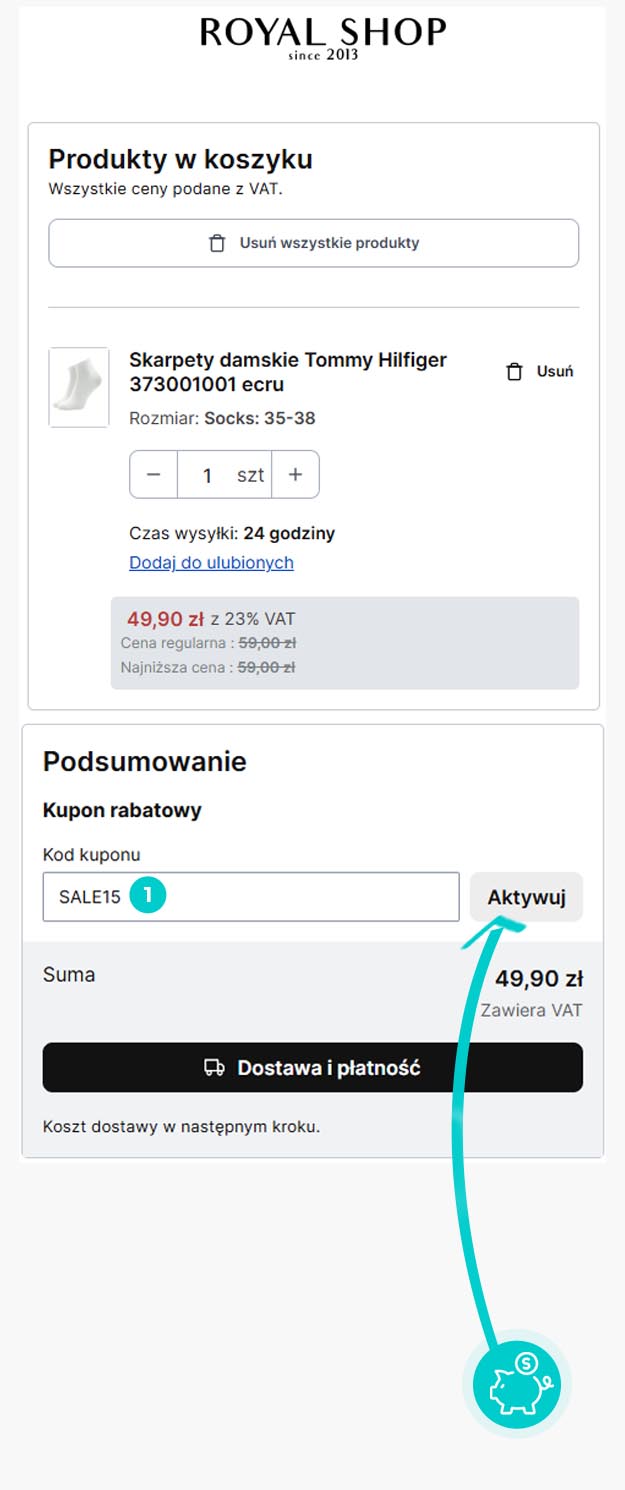Click the Kupon rabatowy heading
The image size is (625, 1490).
tap(122, 810)
